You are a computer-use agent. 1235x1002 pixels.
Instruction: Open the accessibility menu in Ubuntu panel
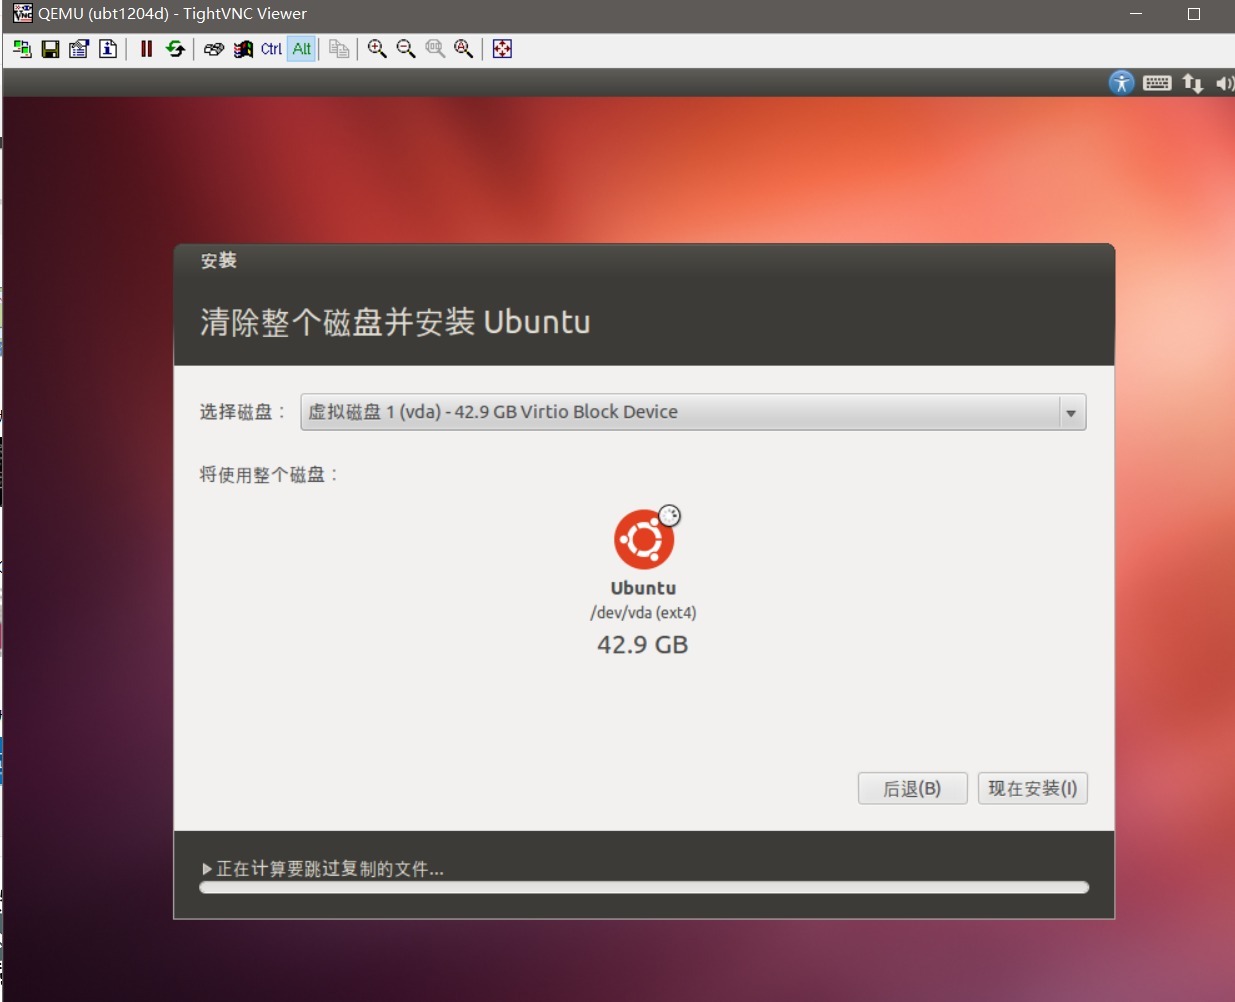pyautogui.click(x=1122, y=83)
